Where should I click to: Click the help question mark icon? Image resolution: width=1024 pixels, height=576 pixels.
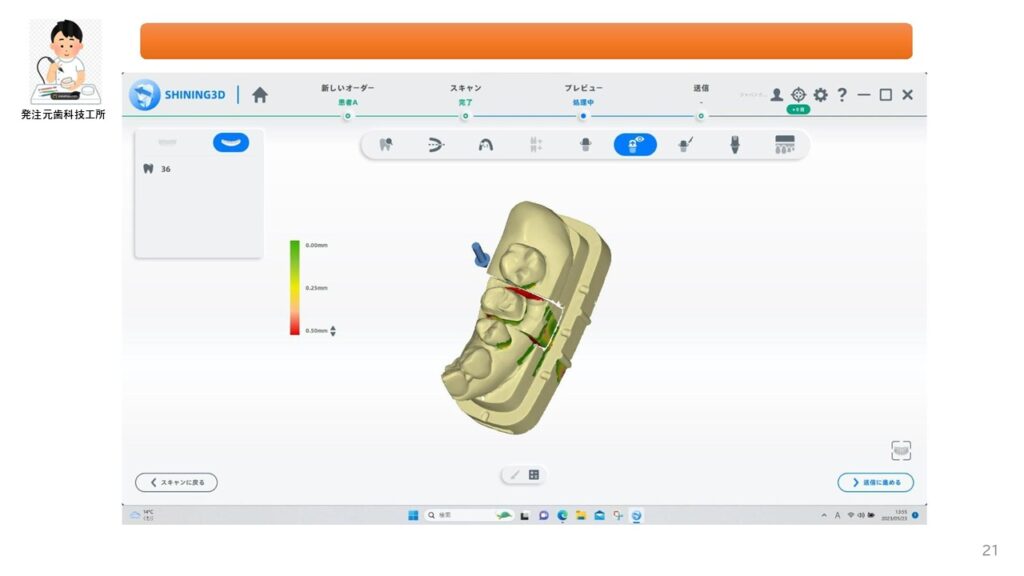[842, 95]
